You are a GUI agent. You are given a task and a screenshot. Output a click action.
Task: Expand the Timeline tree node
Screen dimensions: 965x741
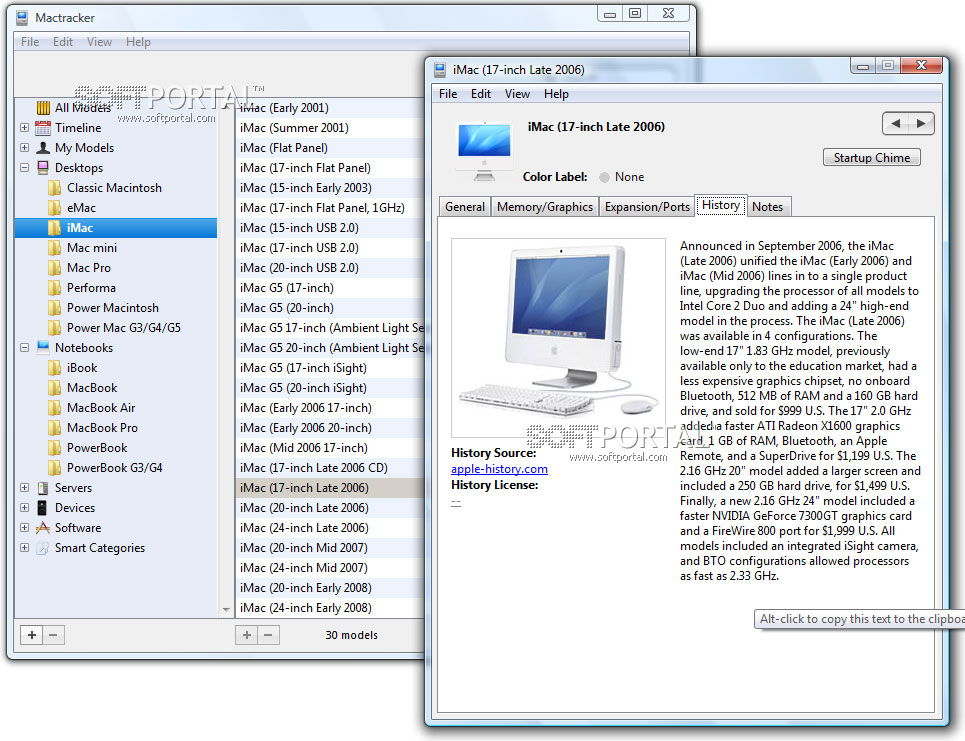coord(24,128)
